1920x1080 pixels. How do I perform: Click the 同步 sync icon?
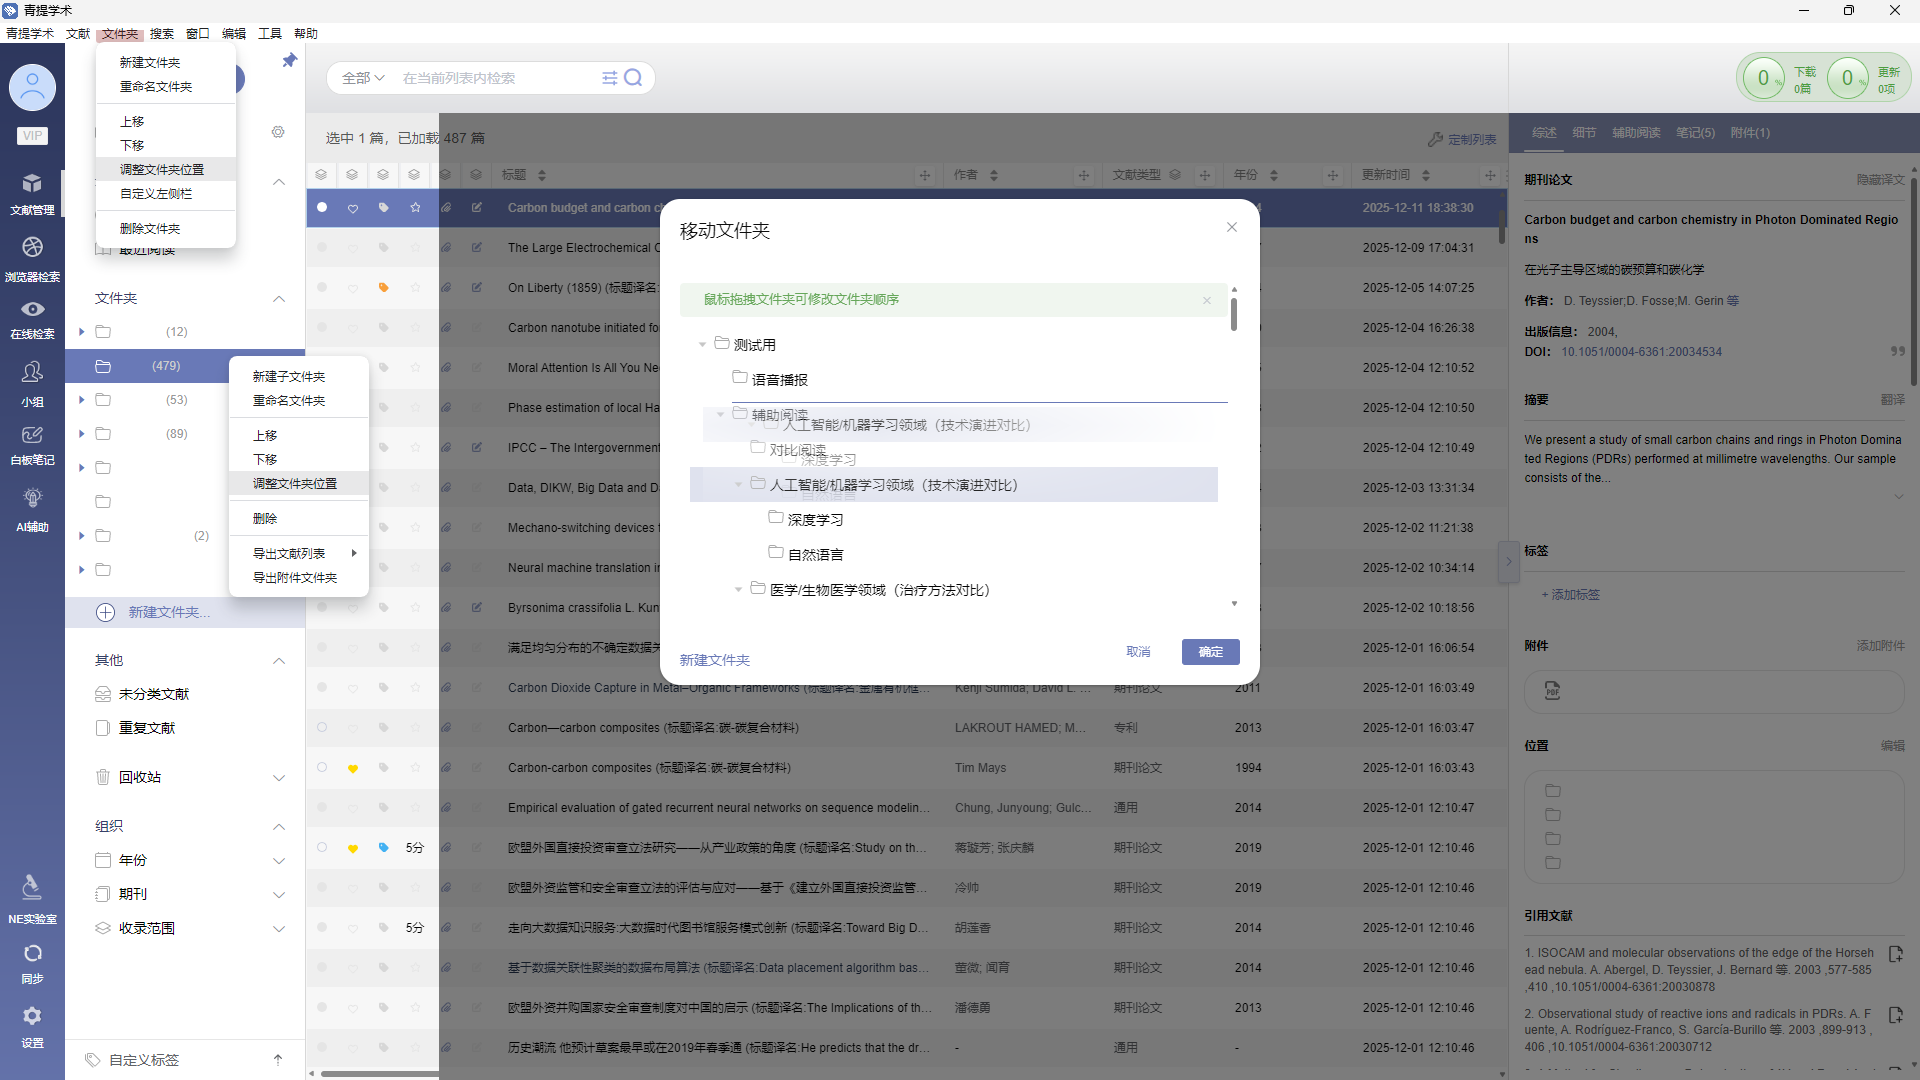(x=32, y=954)
